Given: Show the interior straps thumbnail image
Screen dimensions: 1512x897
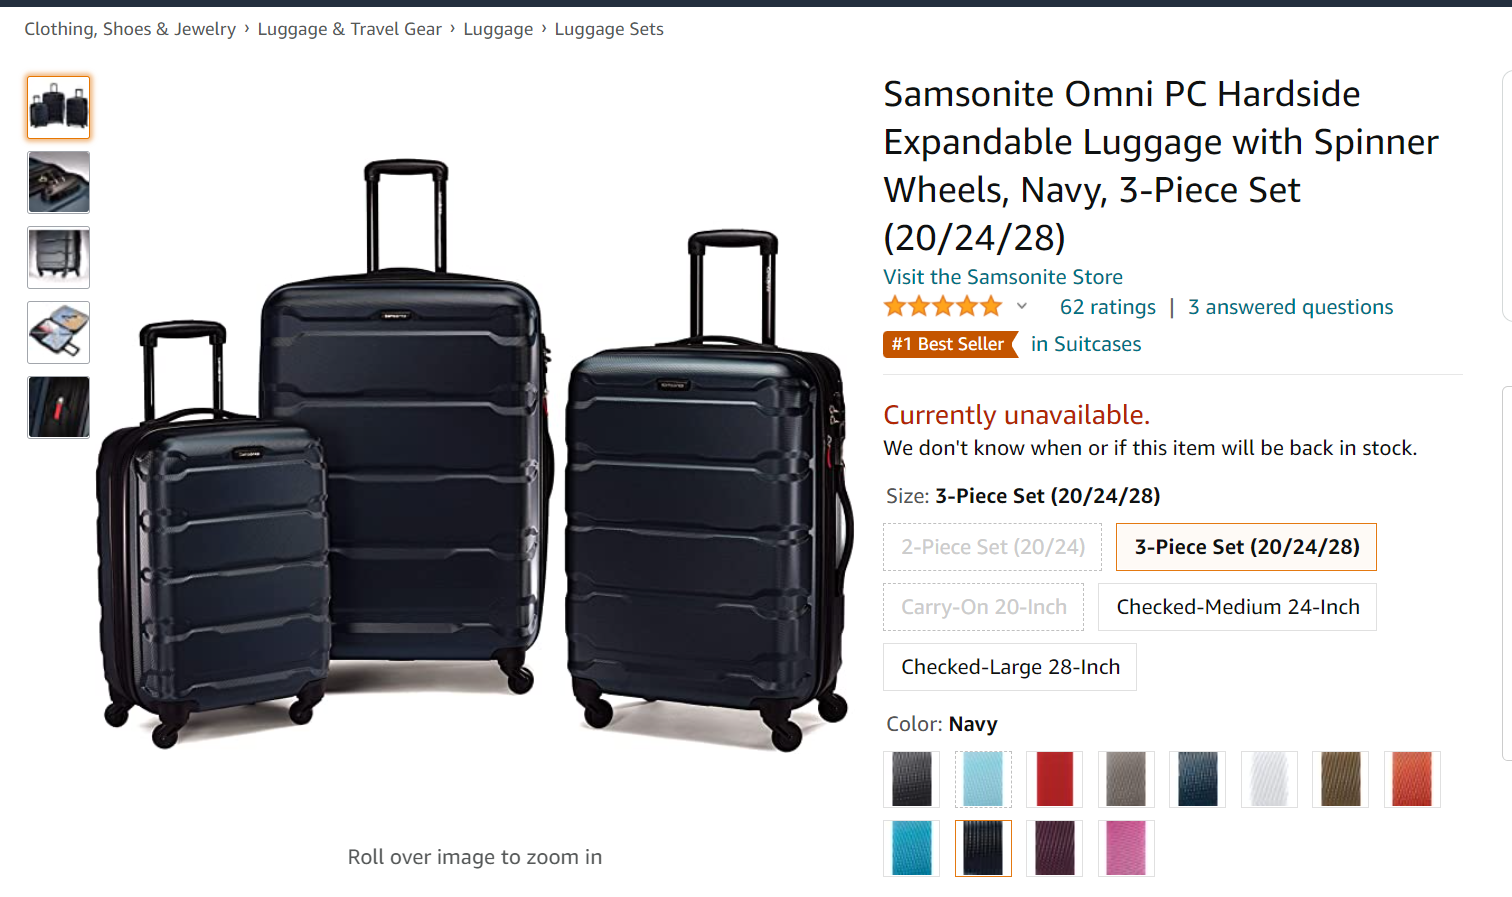Looking at the screenshot, I should 59,257.
